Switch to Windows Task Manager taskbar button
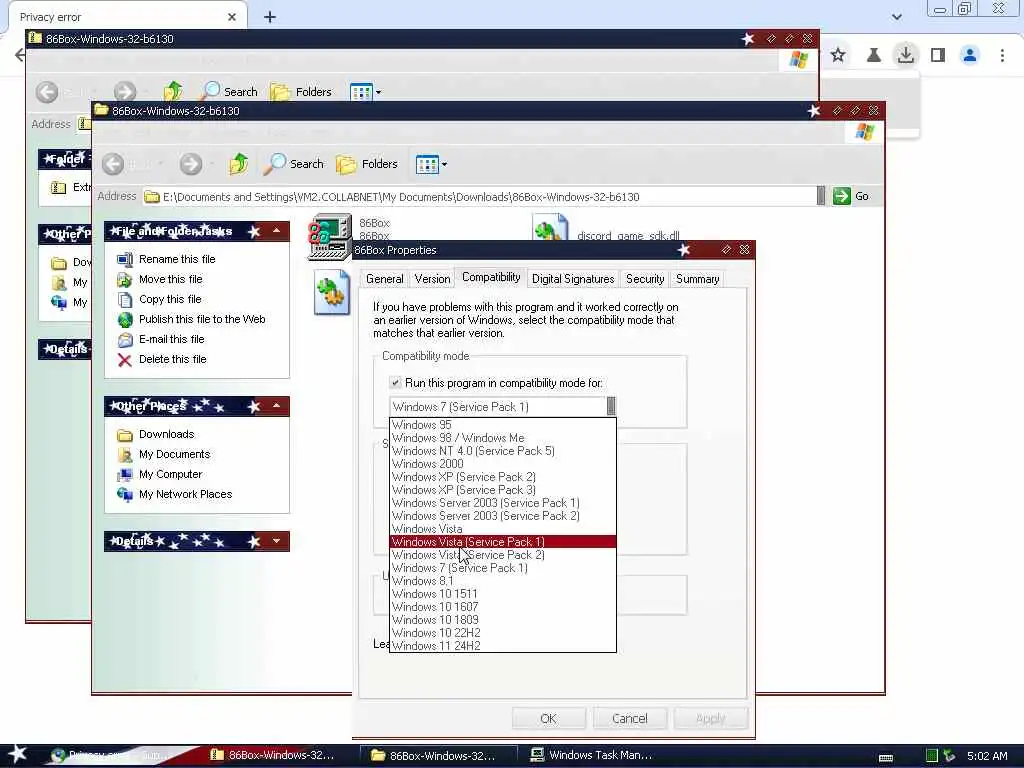1024x768 pixels. point(591,755)
